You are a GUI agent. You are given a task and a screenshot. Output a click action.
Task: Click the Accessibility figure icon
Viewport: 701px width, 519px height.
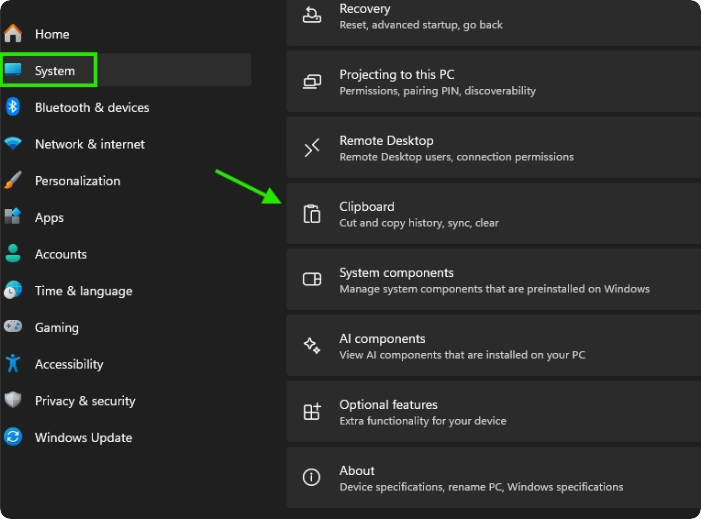pos(13,363)
